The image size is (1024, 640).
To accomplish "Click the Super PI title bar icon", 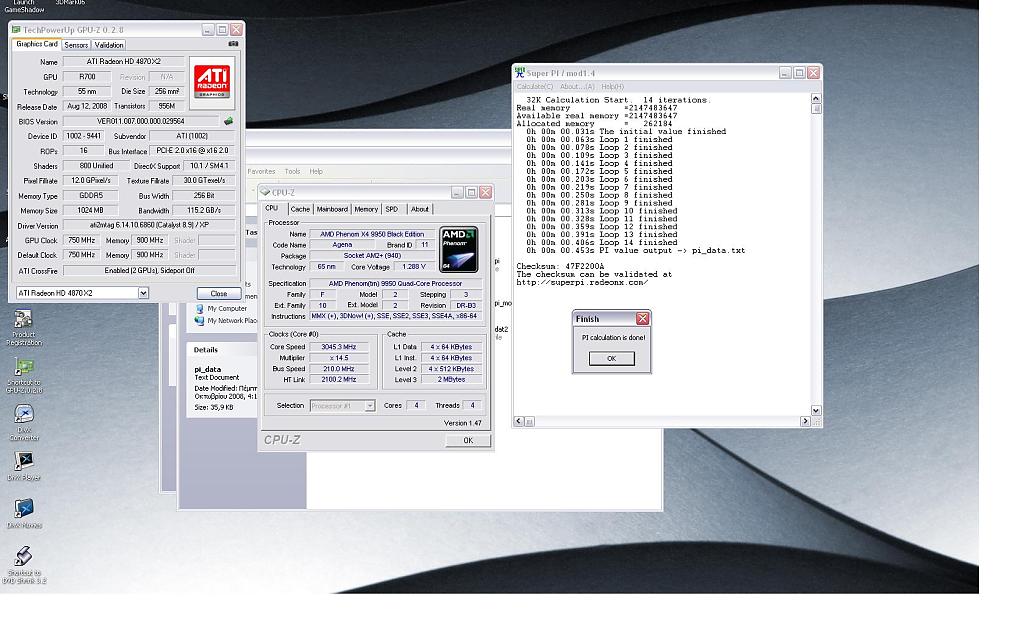I will [520, 72].
